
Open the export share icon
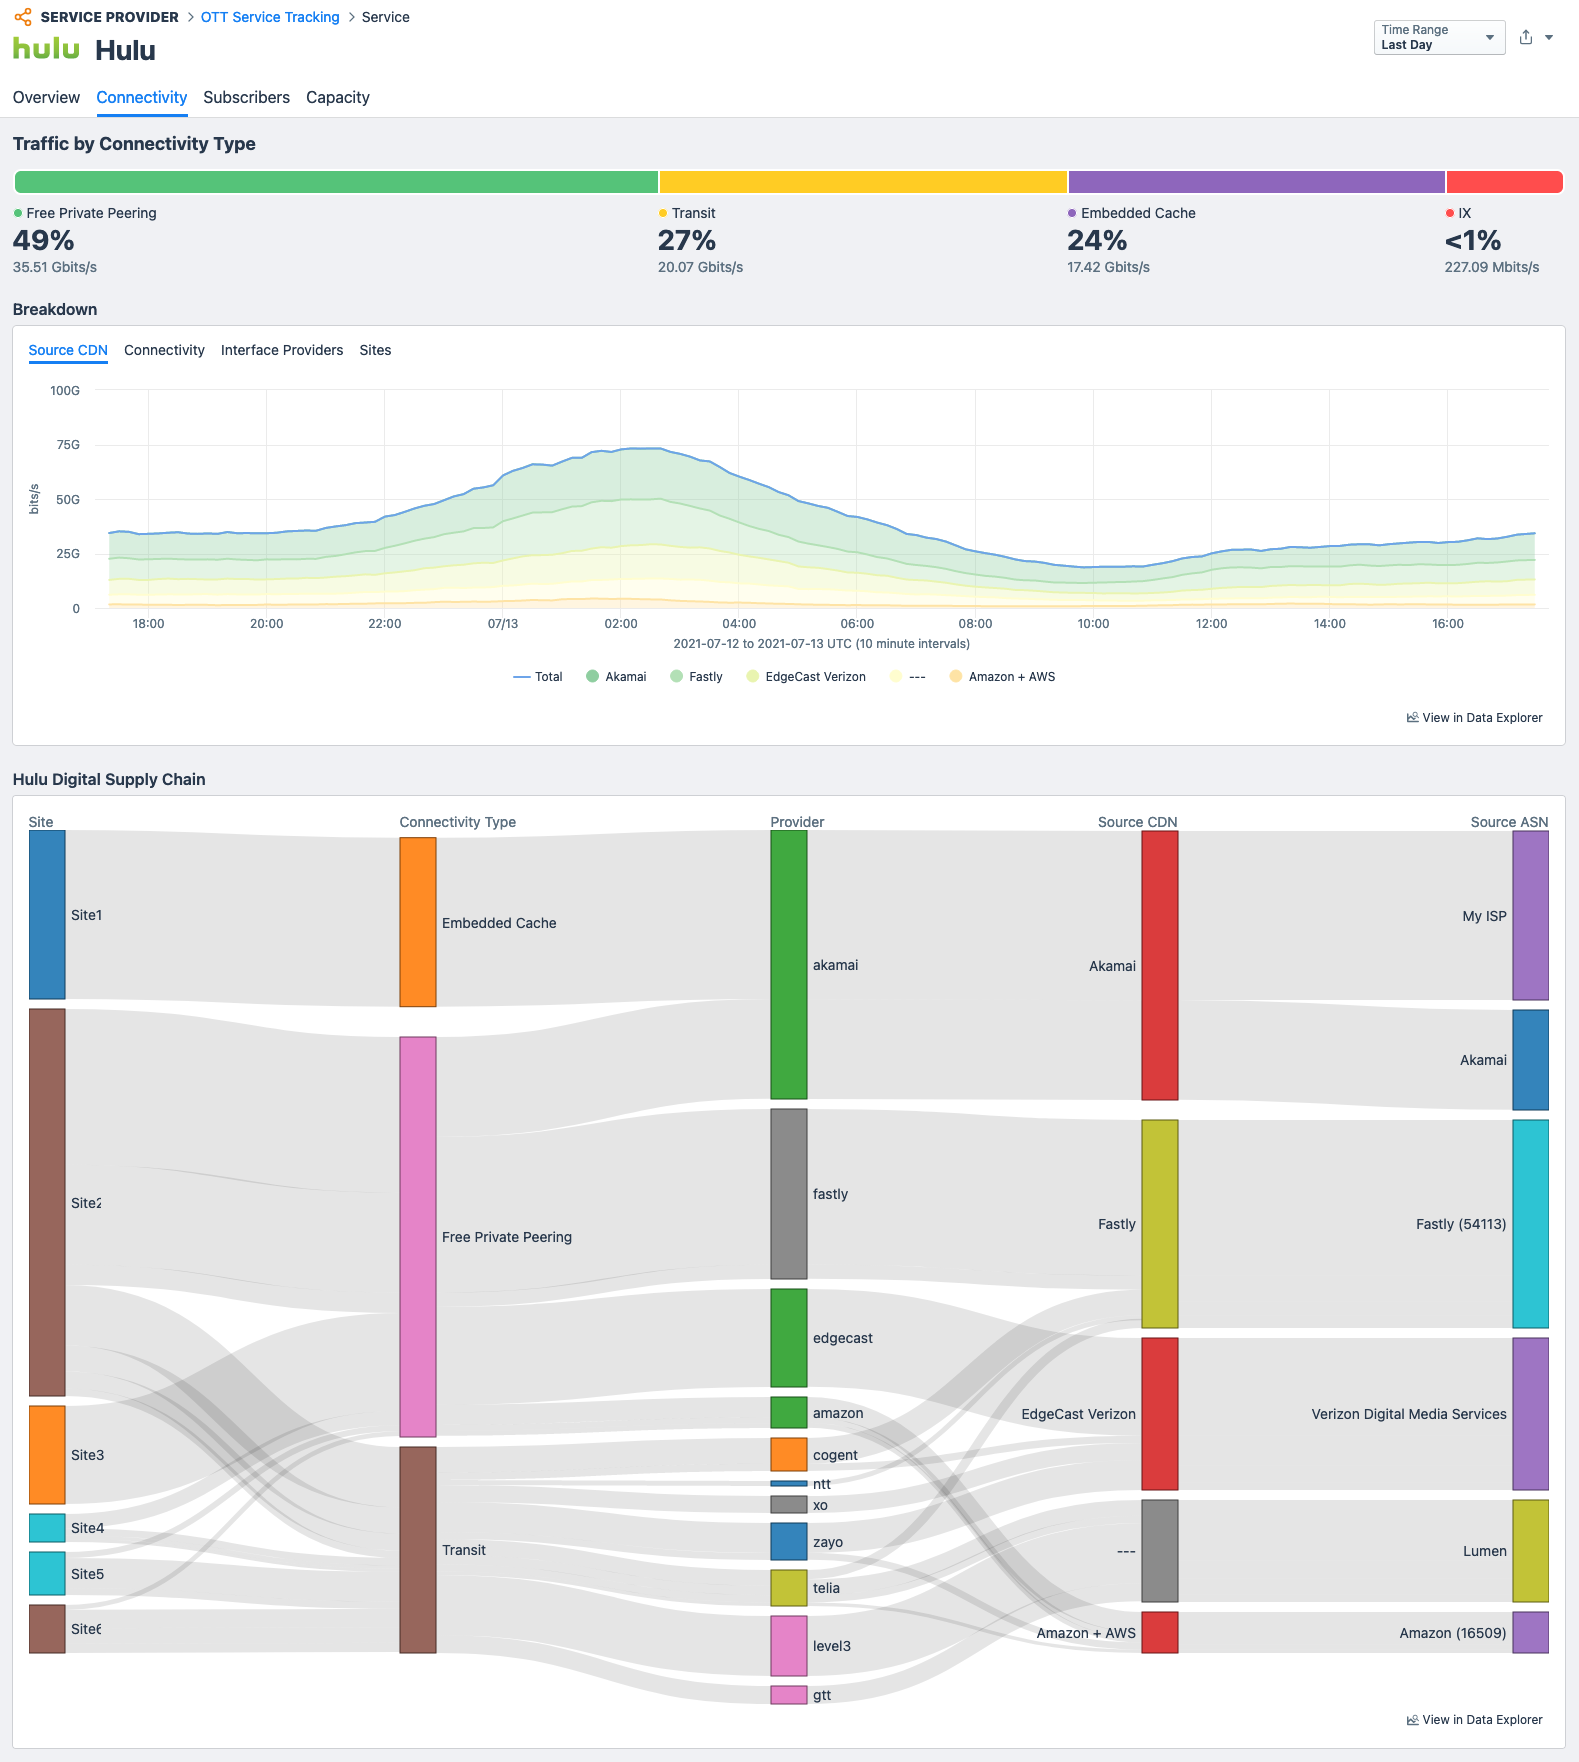coord(1526,37)
